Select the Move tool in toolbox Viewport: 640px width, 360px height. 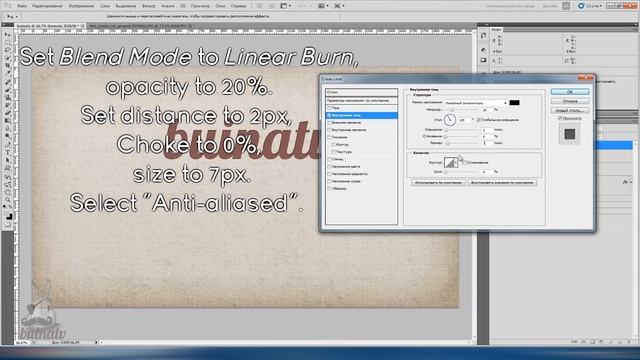(9, 35)
